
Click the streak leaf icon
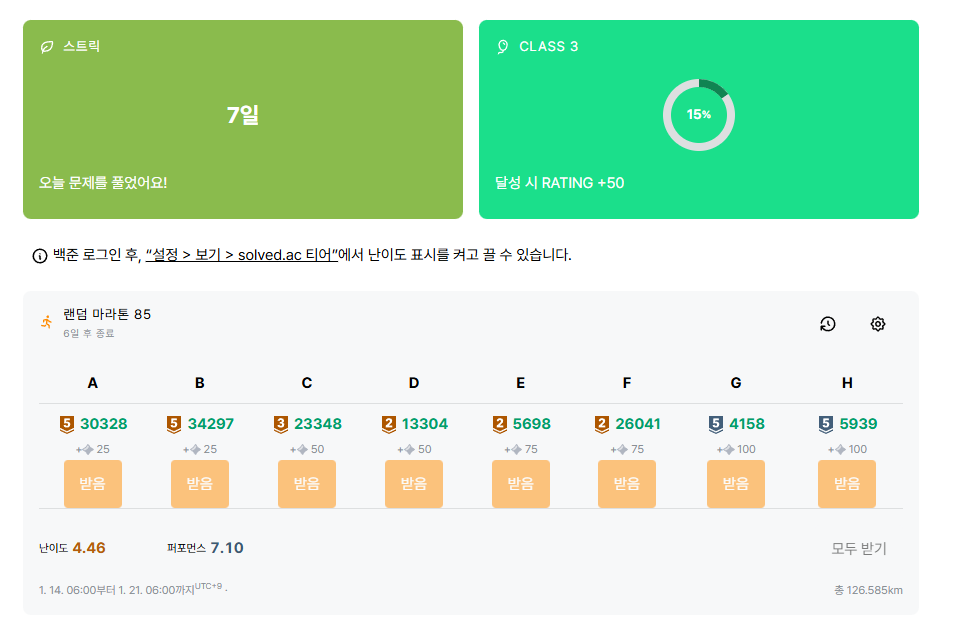(47, 47)
